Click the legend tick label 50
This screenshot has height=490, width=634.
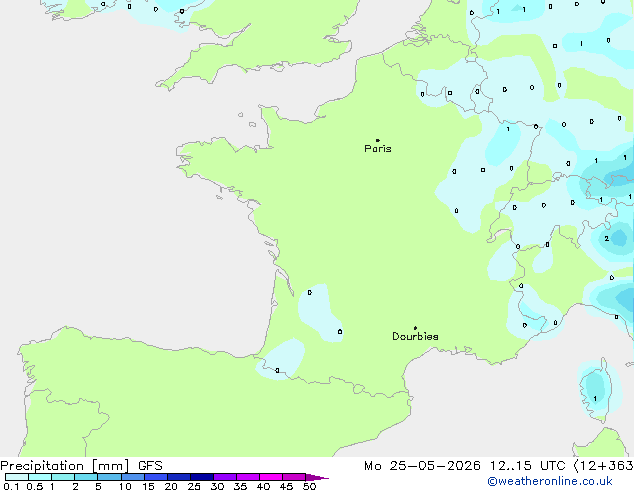309,486
